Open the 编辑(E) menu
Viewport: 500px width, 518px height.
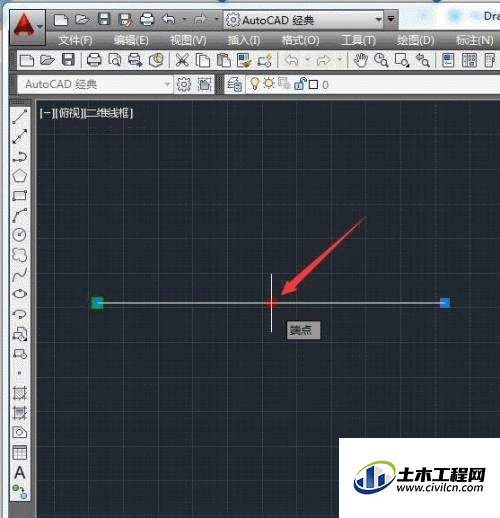[131, 41]
